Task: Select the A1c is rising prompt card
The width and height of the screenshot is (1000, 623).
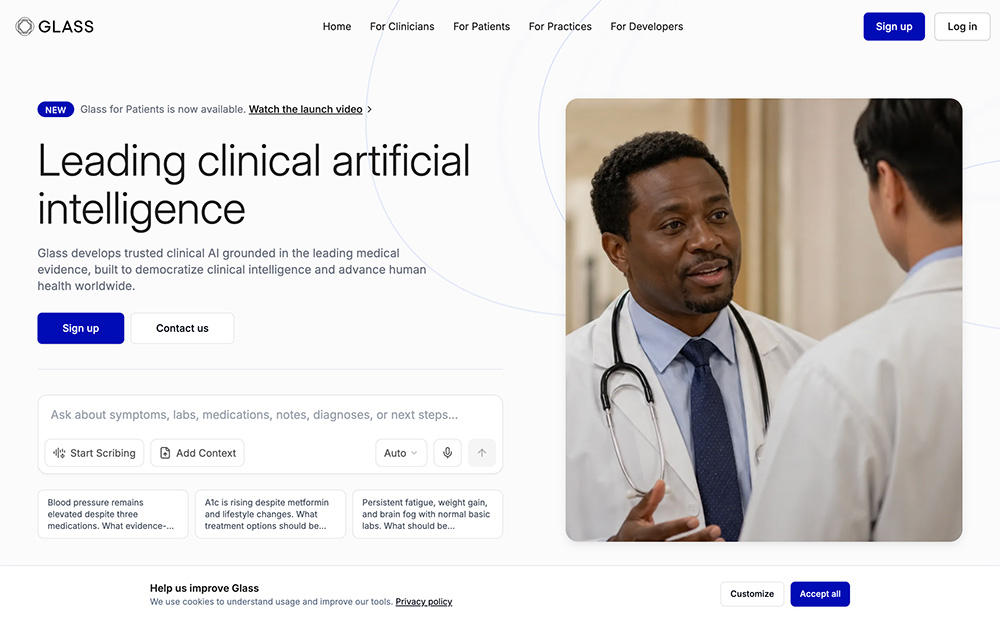Action: coord(270,514)
